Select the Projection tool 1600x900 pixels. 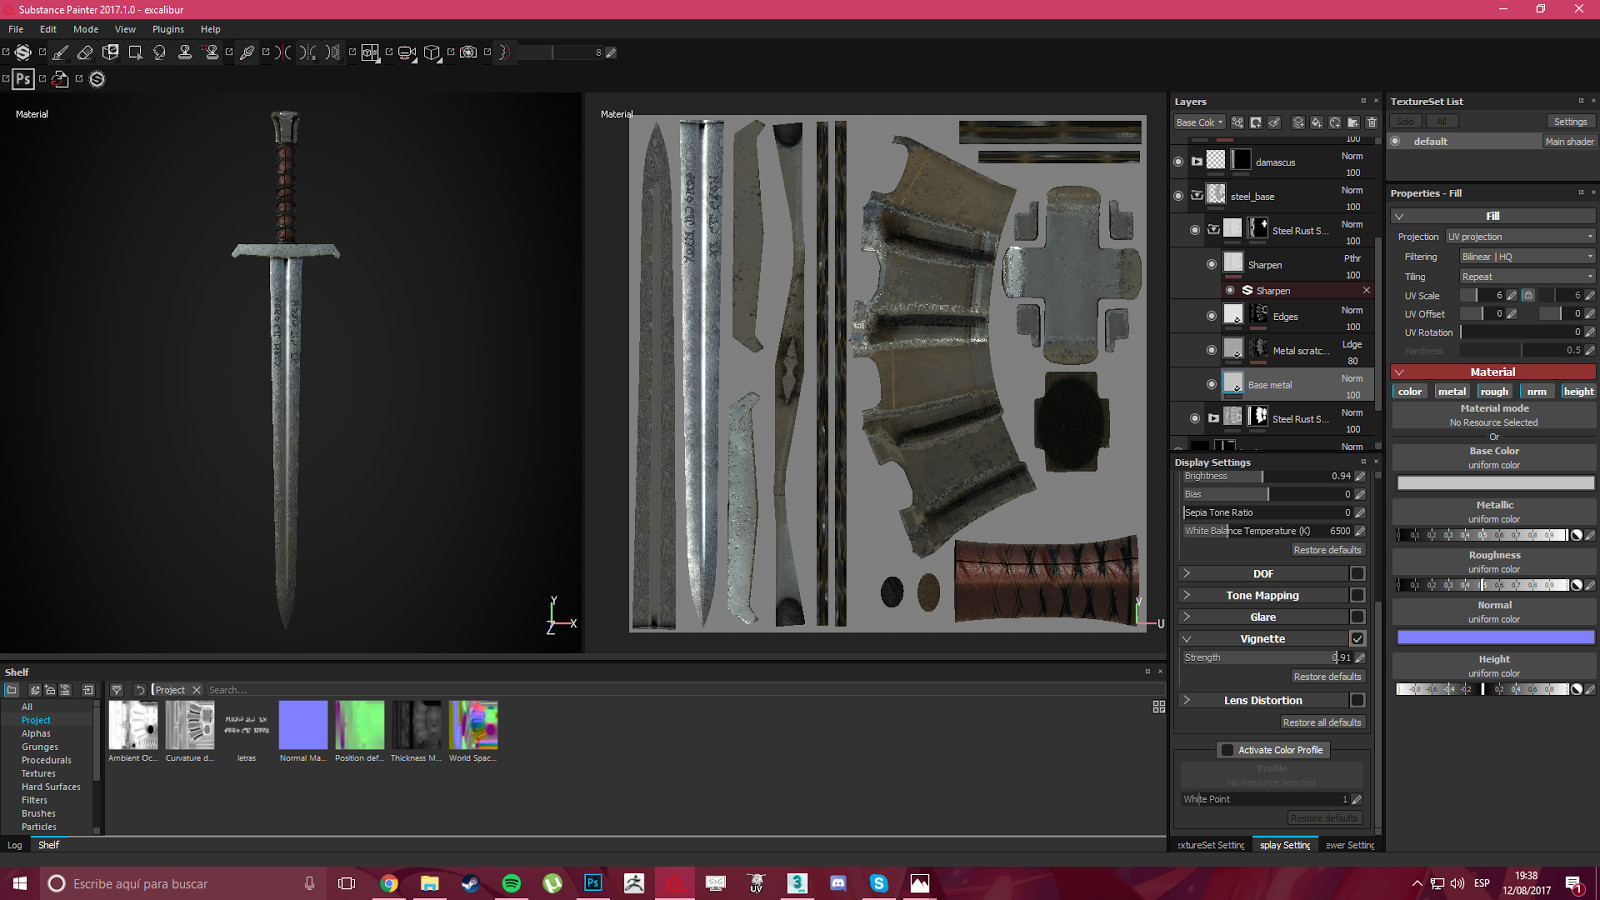click(110, 53)
